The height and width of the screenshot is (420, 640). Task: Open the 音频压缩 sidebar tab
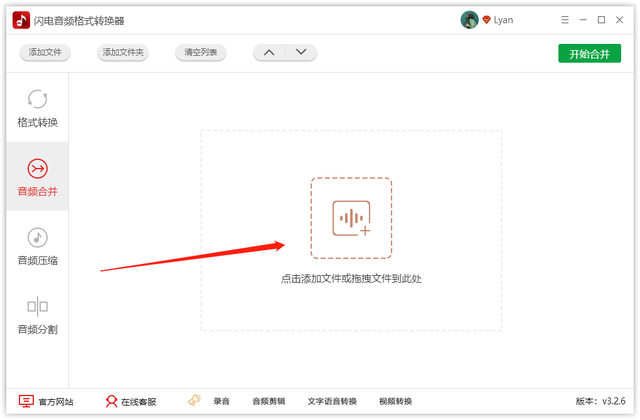pyautogui.click(x=37, y=246)
